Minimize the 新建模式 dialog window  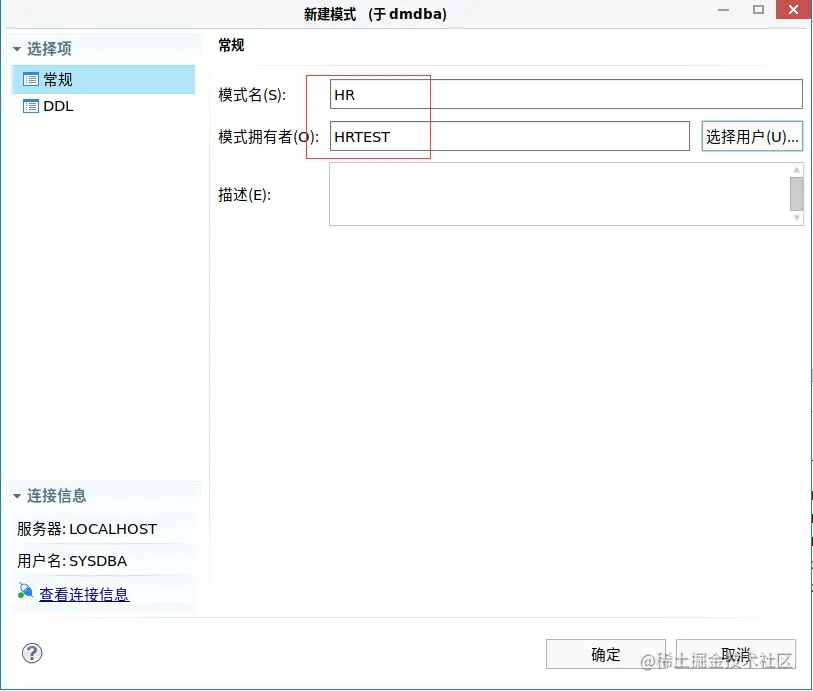pyautogui.click(x=723, y=10)
